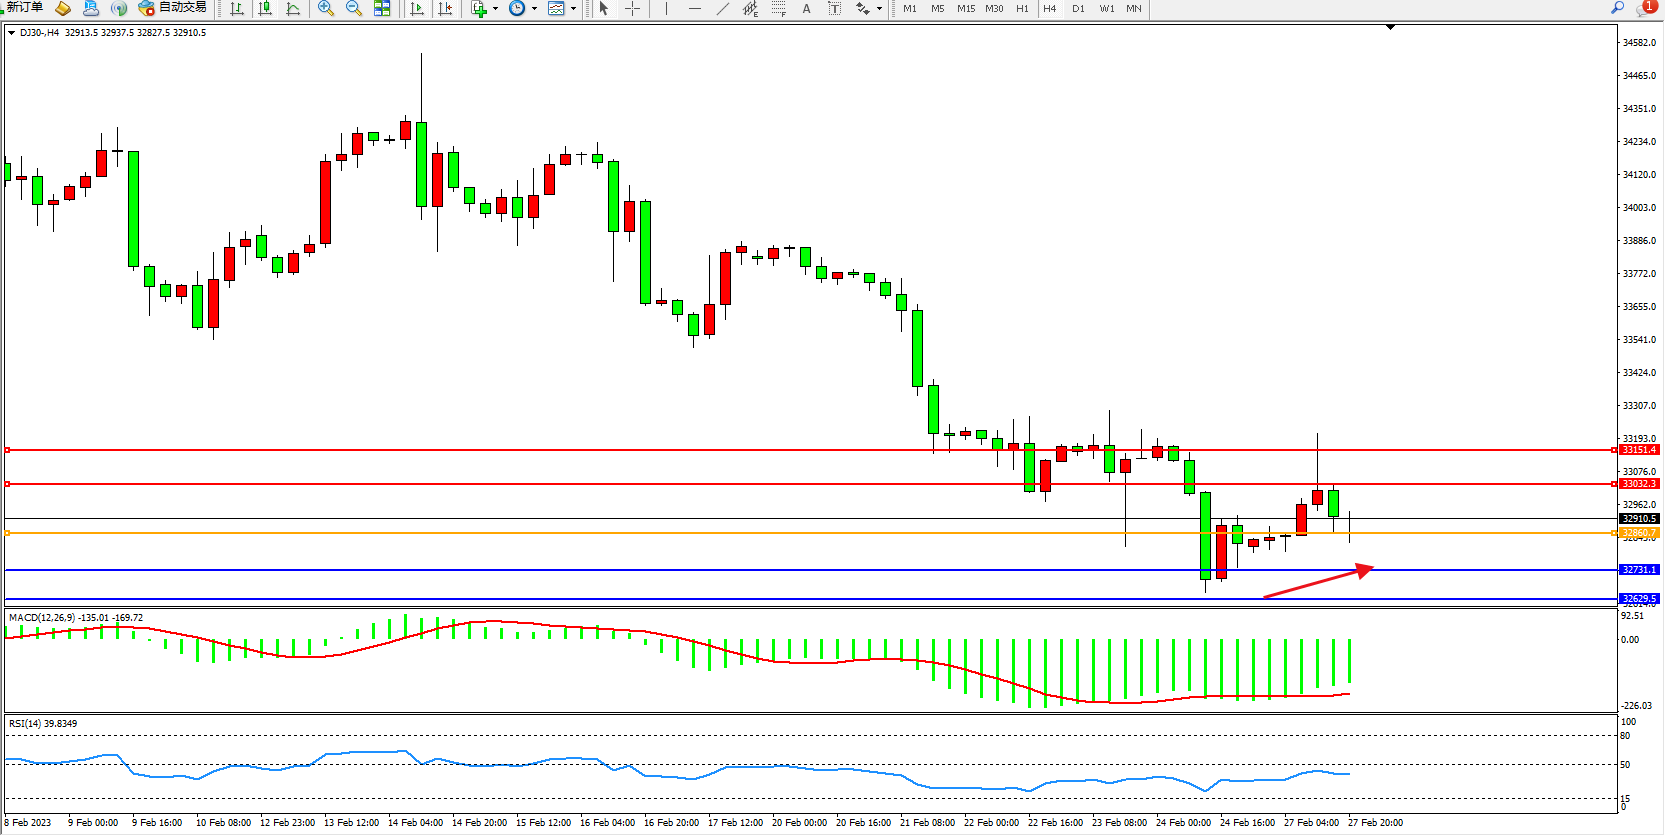Select the crosshair cursor tool

632,8
